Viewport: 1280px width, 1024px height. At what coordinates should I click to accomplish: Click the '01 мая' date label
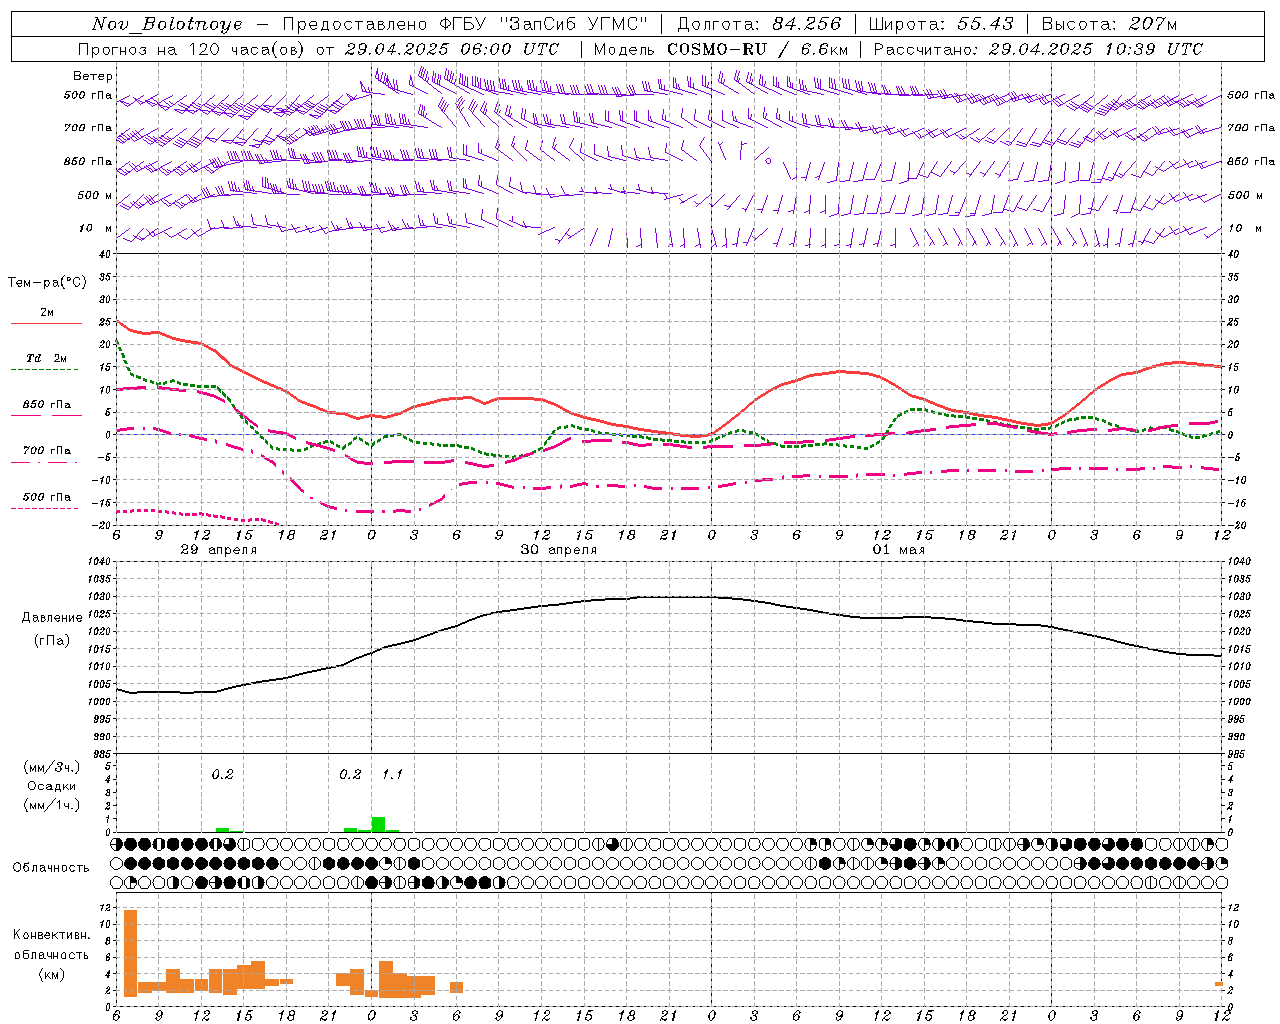898,550
